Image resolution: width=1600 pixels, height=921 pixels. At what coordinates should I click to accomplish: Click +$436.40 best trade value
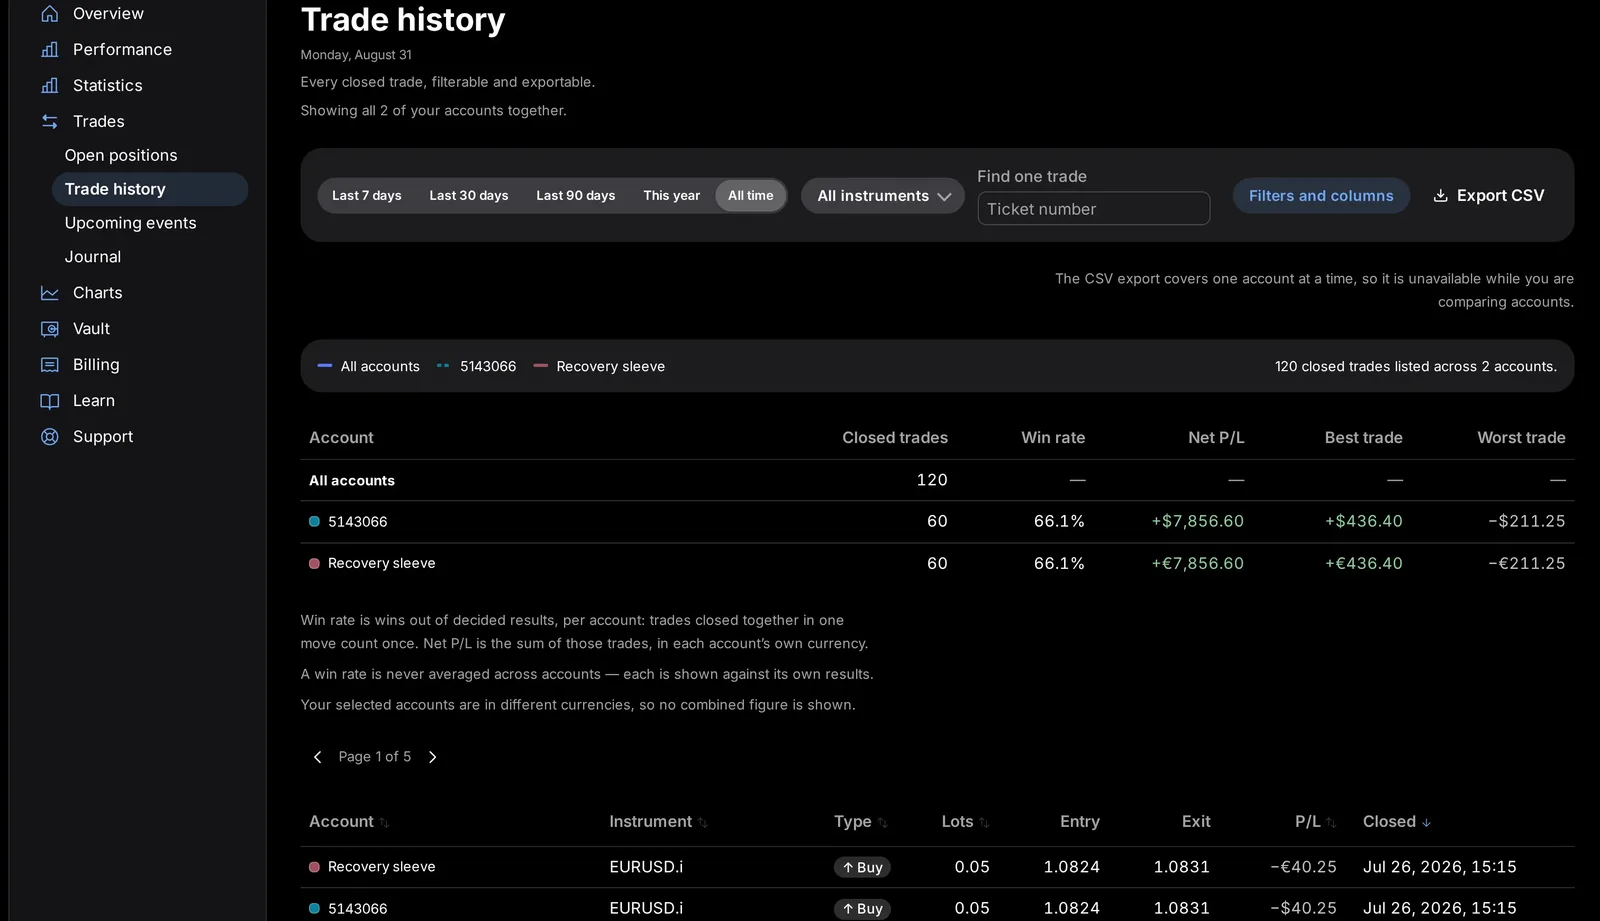1364,522
